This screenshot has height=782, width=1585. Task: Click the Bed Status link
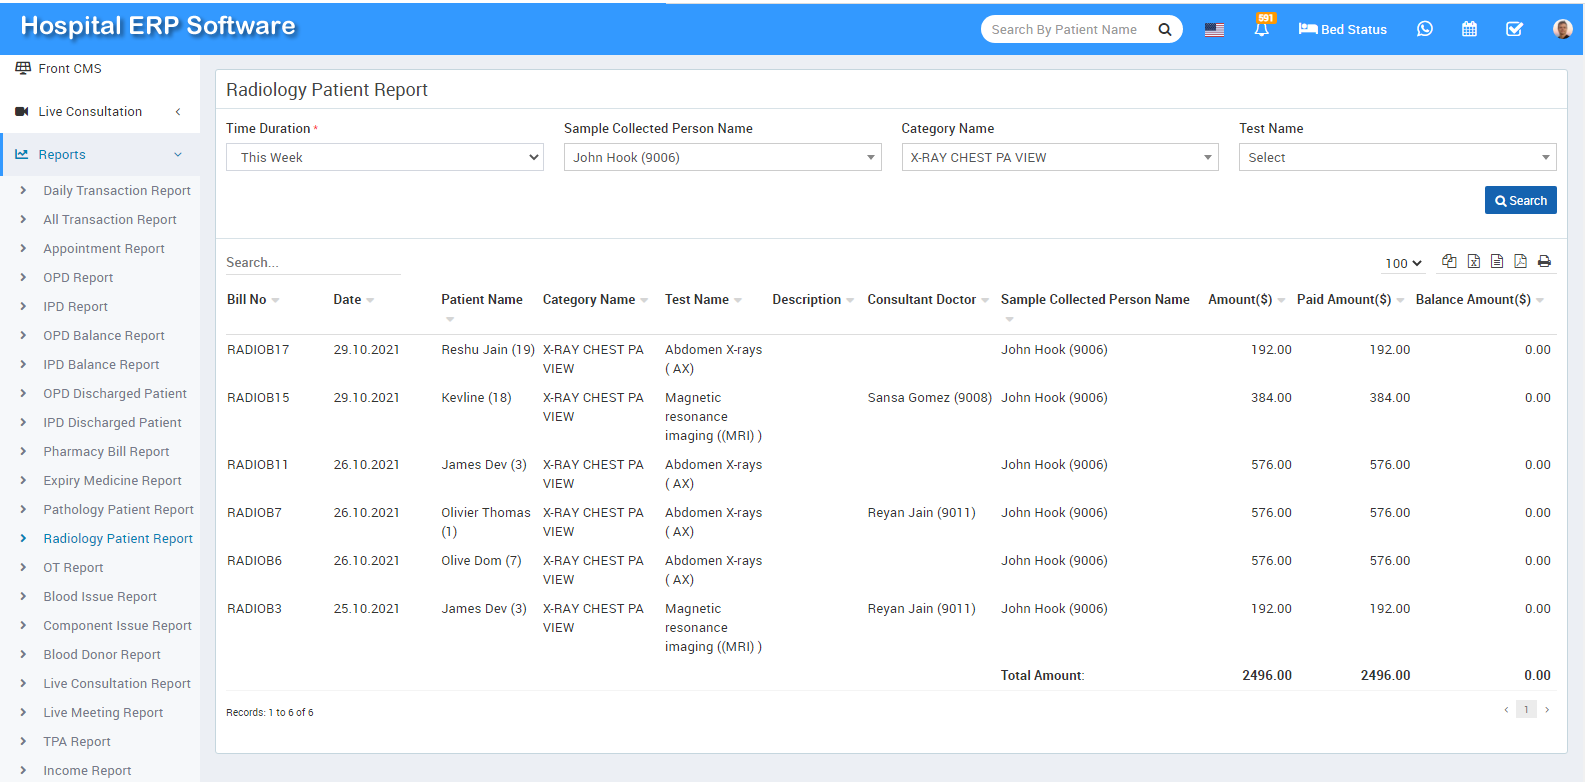pyautogui.click(x=1342, y=29)
